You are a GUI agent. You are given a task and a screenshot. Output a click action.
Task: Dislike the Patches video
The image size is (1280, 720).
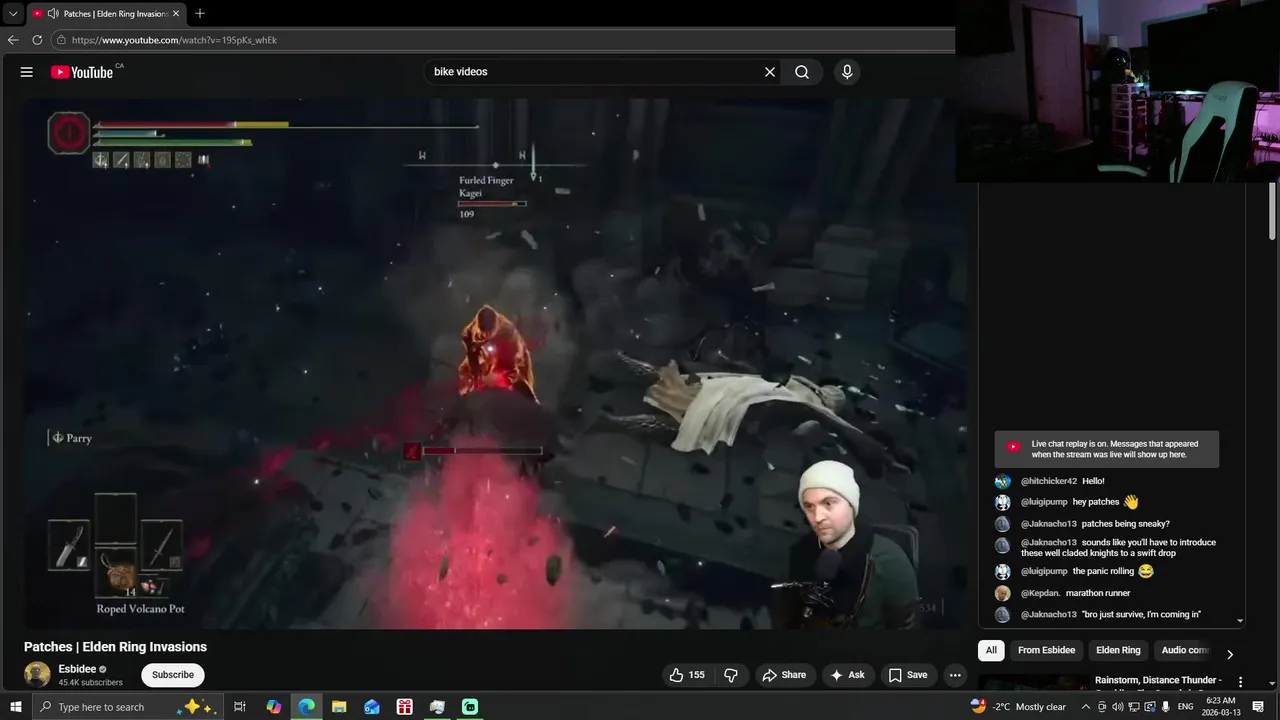731,675
